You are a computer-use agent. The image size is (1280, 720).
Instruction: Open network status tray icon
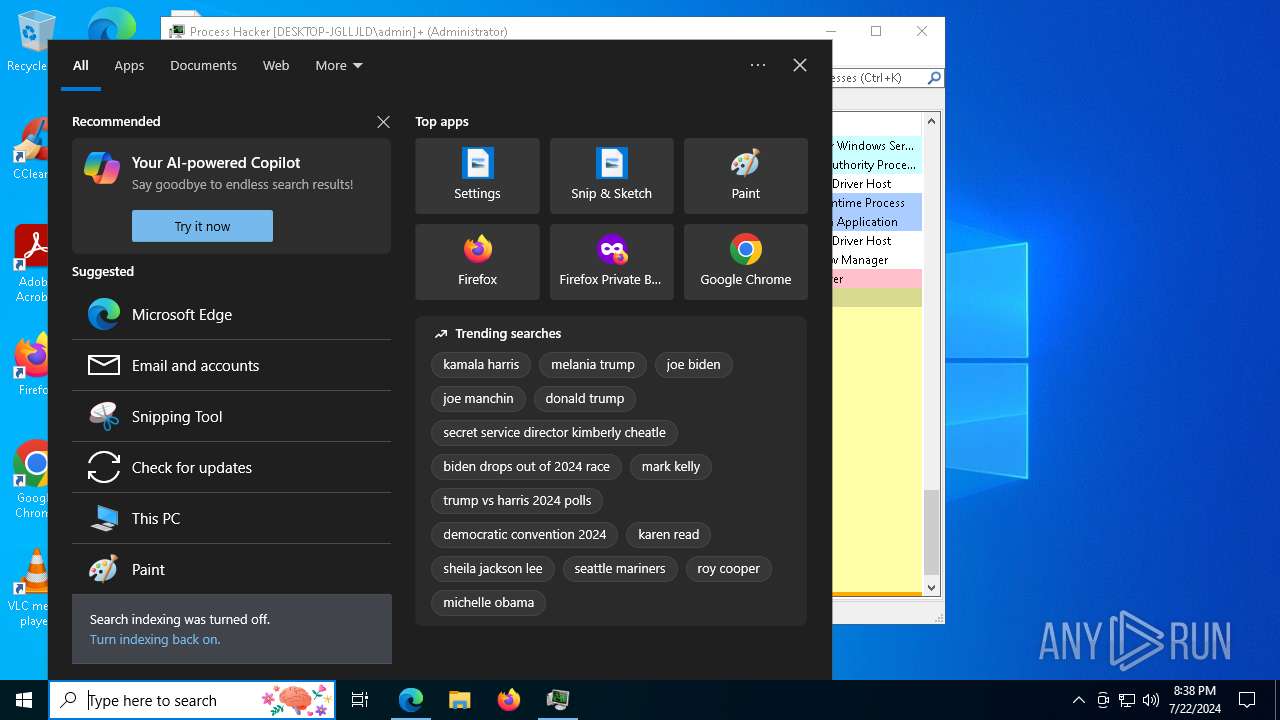1127,700
